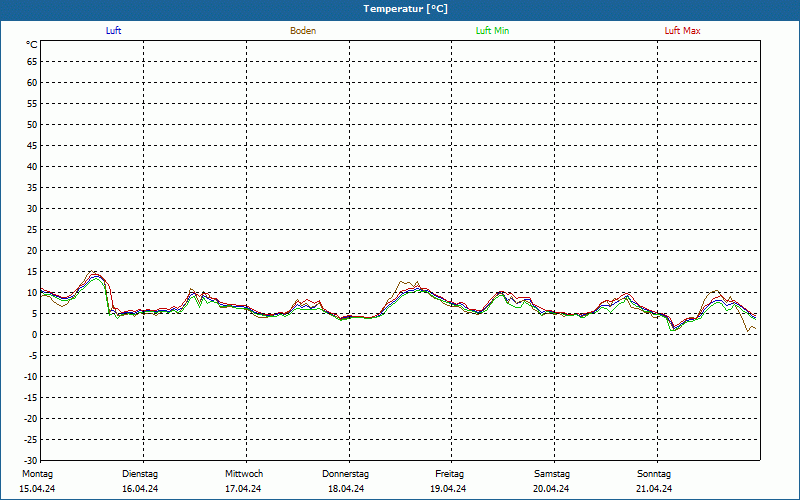Viewport: 800px width, 500px height.
Task: Click the 0 value on the y-axis
Action: 35,335
